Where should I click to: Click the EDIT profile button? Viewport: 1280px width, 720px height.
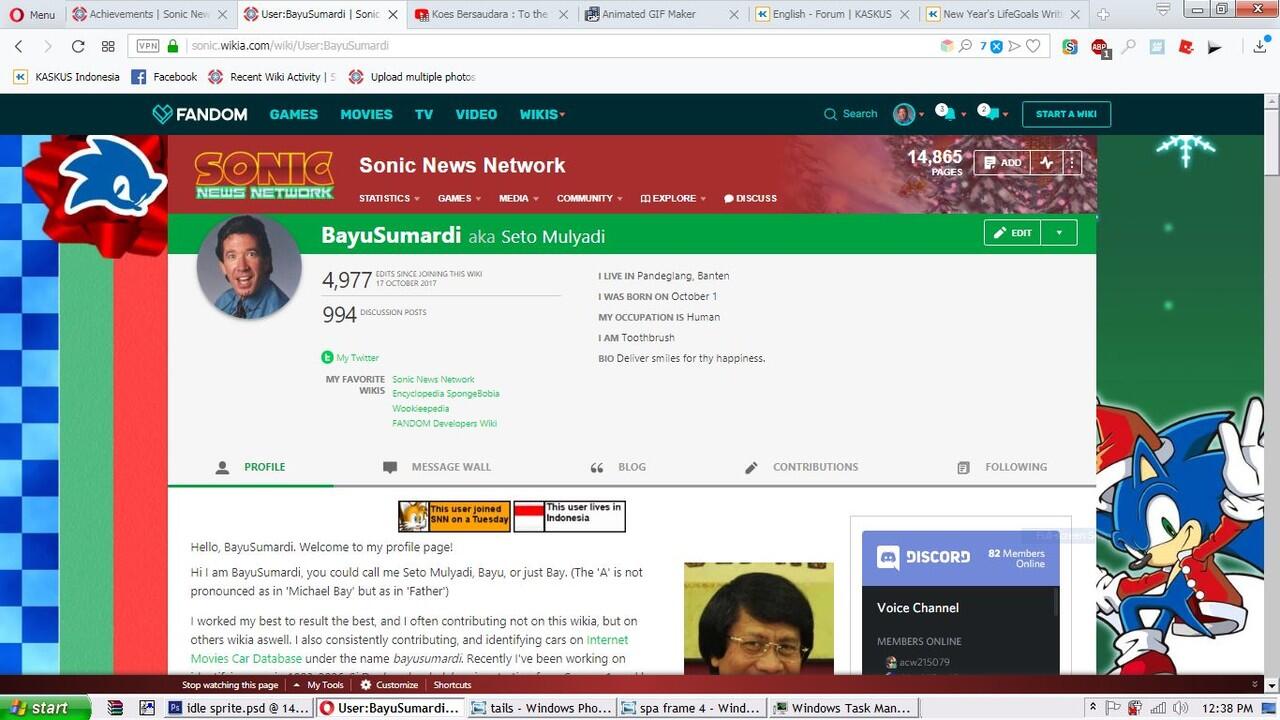[x=1012, y=233]
